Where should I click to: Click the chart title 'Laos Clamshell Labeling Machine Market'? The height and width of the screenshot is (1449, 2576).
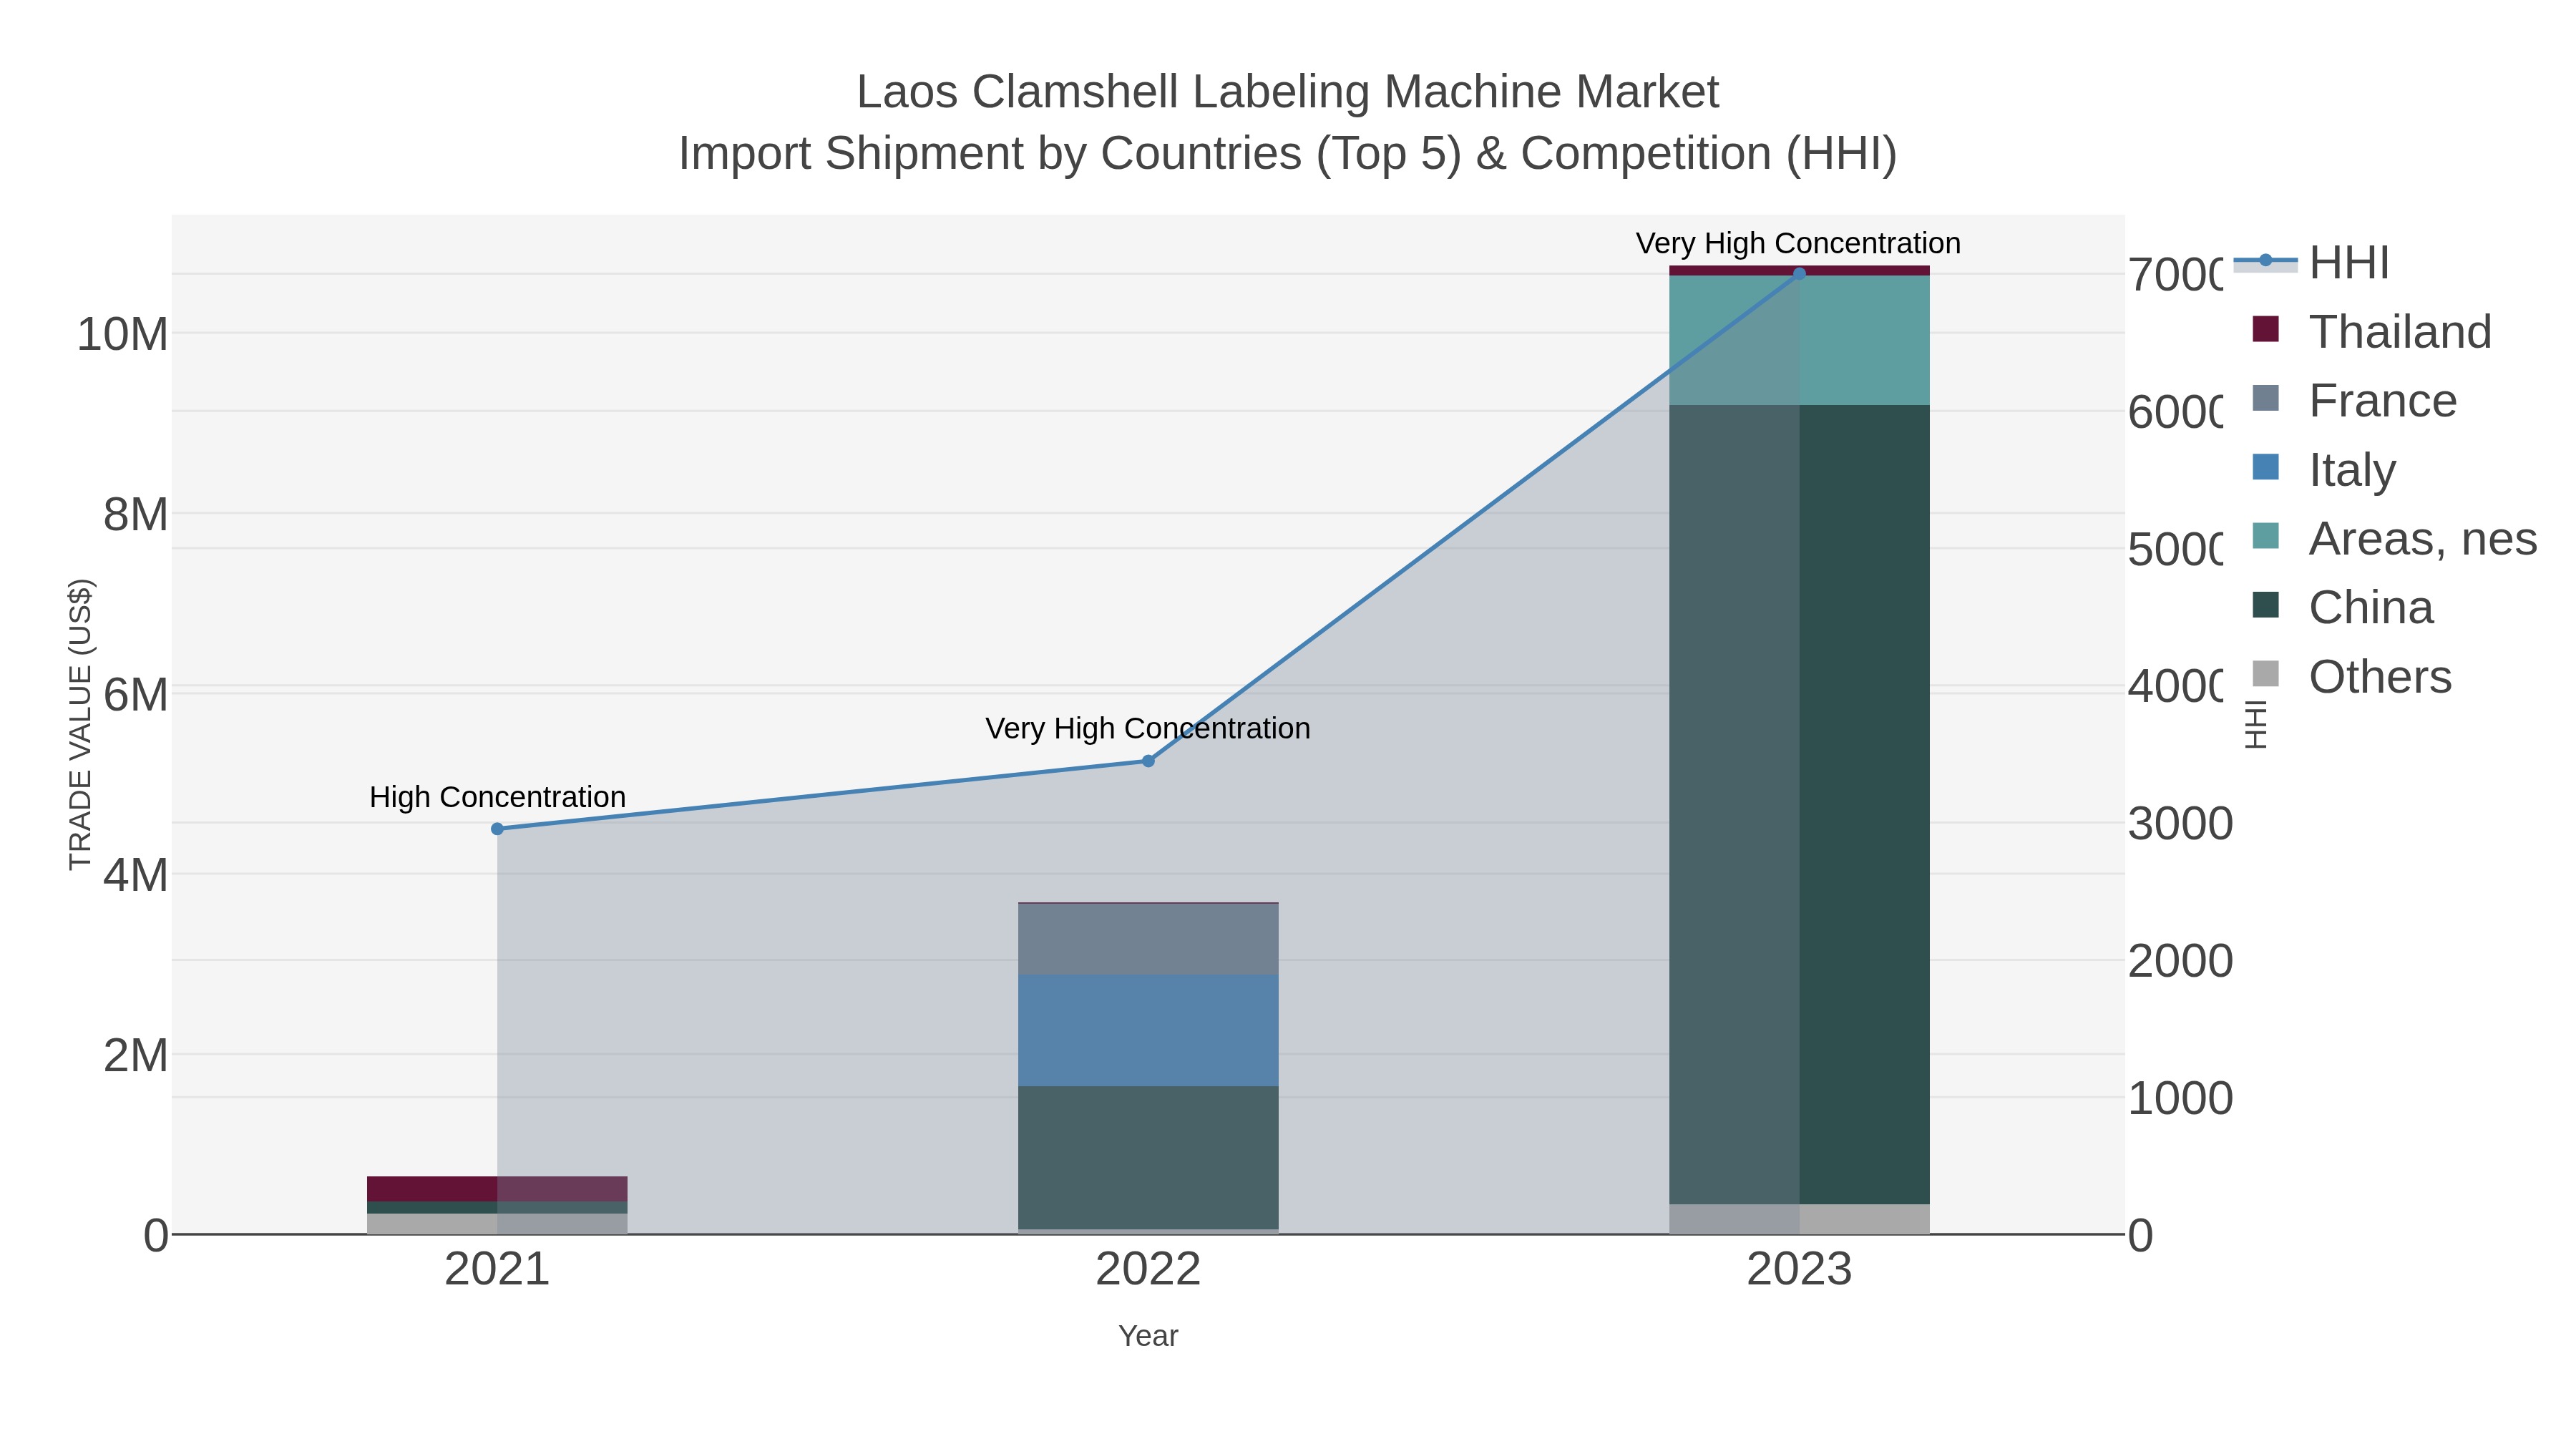1288,92
